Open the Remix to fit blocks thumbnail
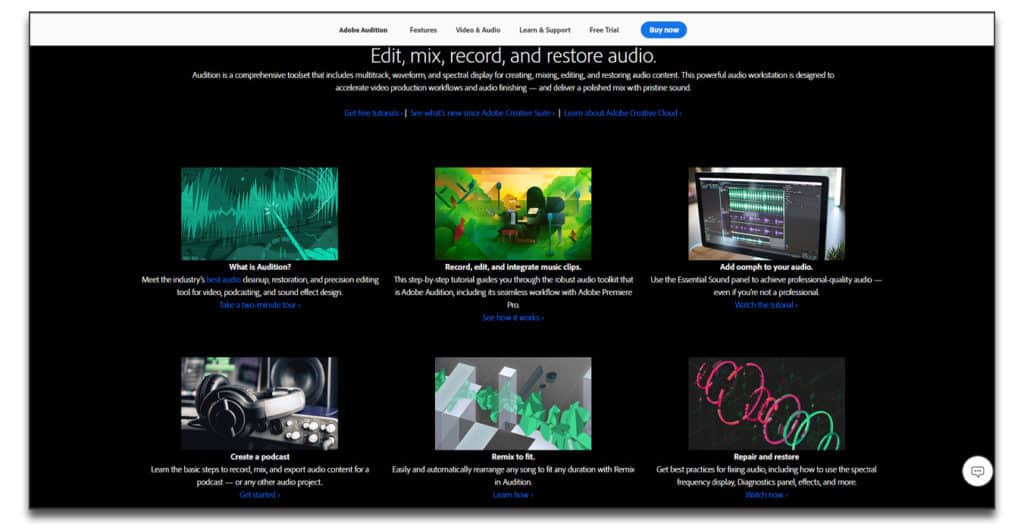 point(513,403)
